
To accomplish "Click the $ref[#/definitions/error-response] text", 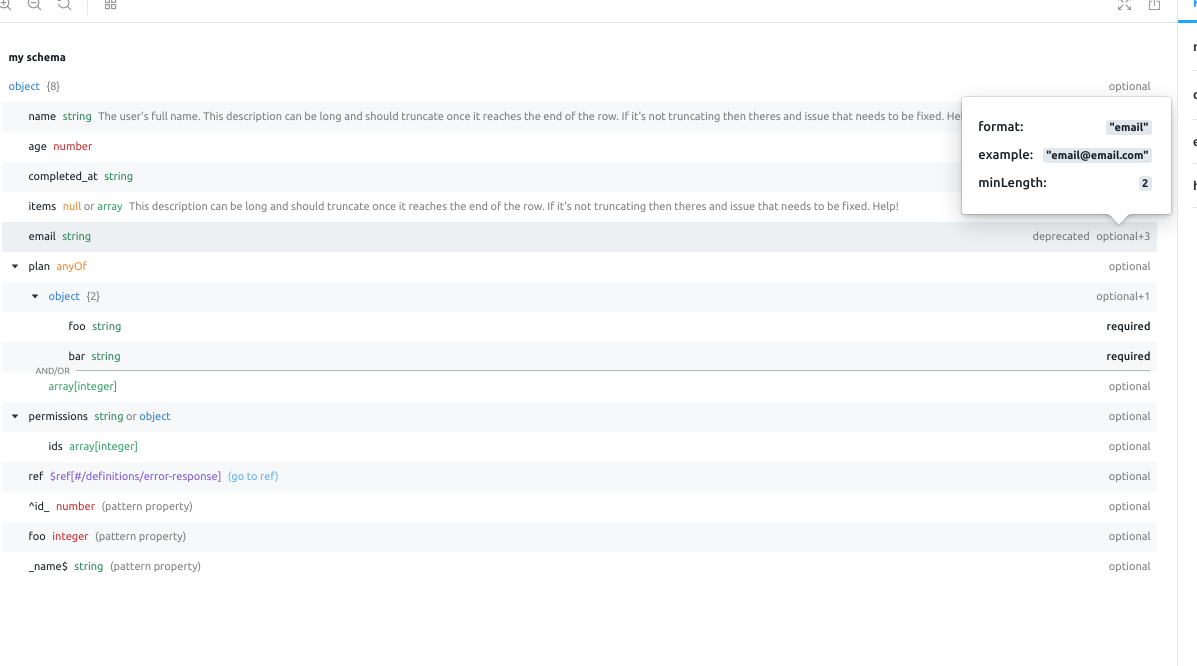I will pos(135,477).
